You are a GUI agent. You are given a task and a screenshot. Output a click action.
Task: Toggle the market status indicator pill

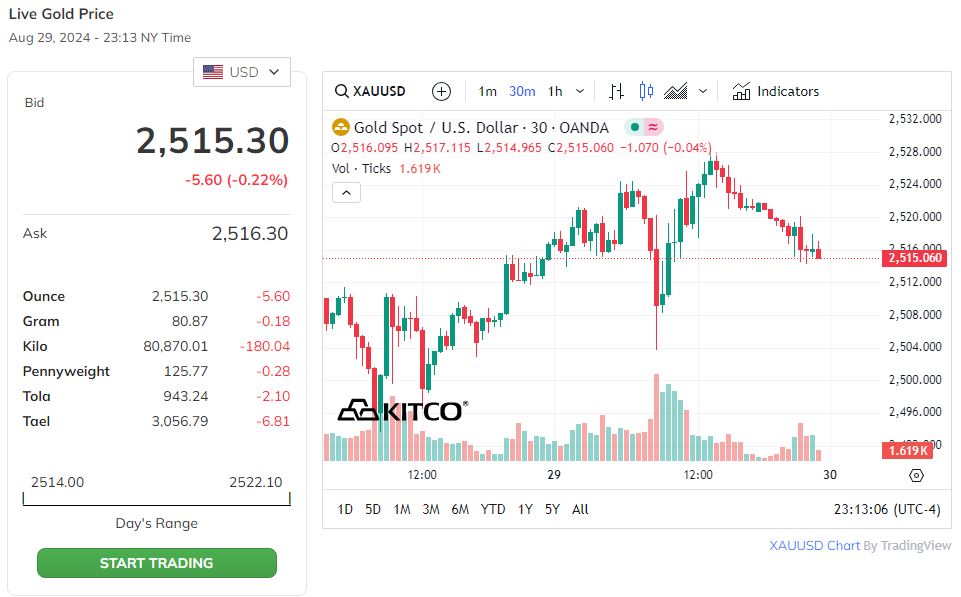pos(643,127)
